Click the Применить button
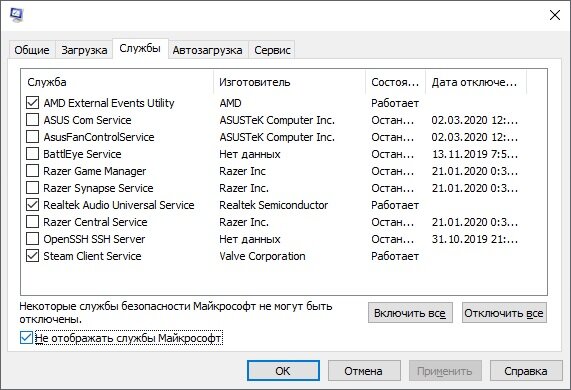Image resolution: width=571 pixels, height=390 pixels. [445, 371]
